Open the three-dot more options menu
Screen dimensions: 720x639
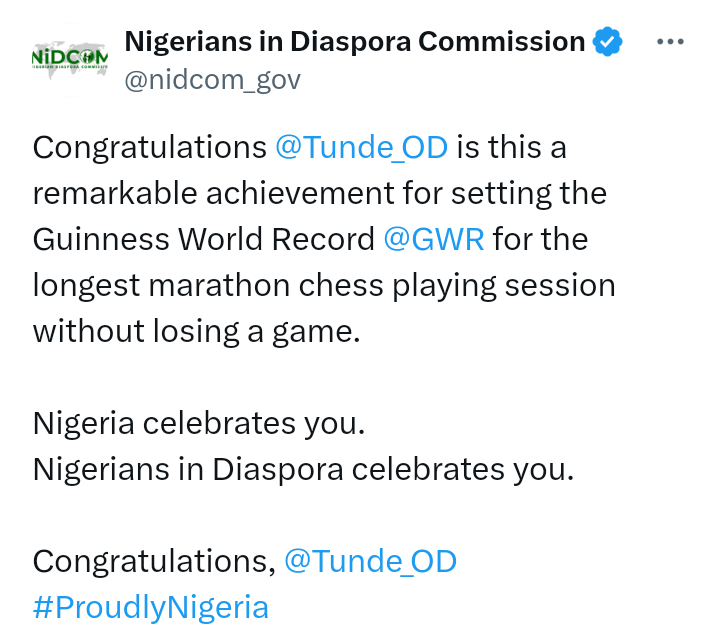pyautogui.click(x=670, y=42)
